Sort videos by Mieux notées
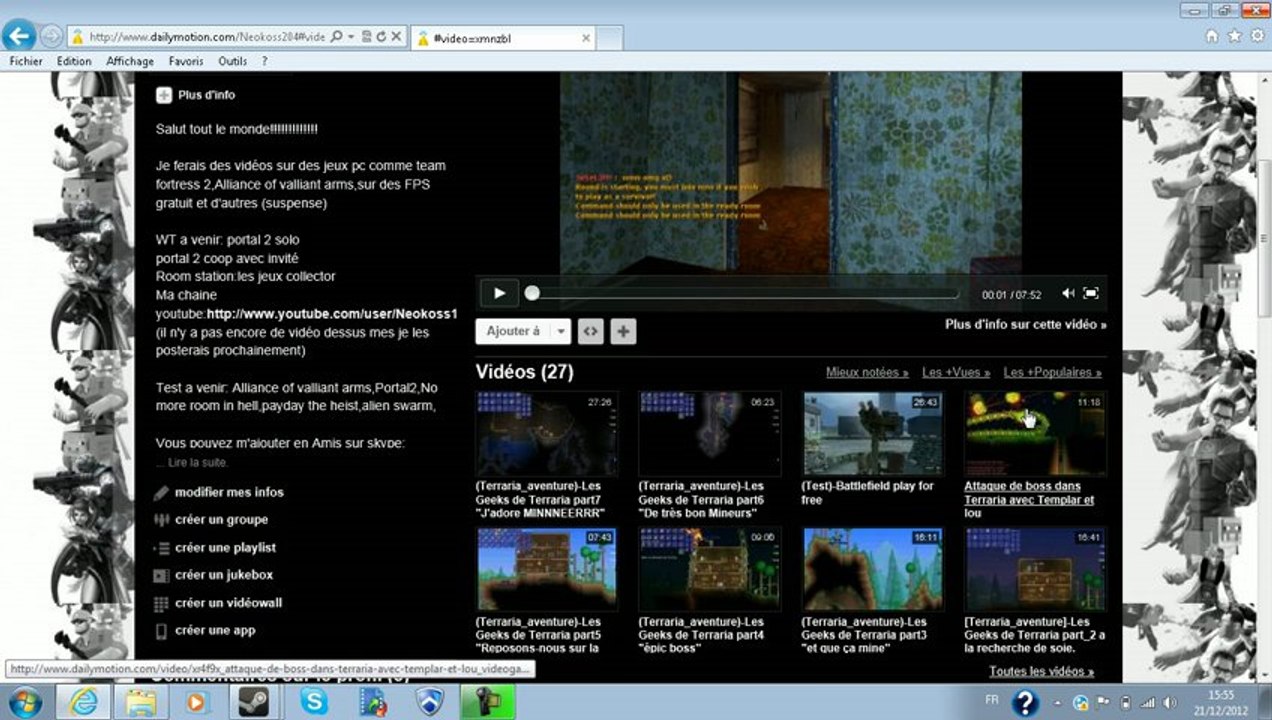 [x=867, y=372]
